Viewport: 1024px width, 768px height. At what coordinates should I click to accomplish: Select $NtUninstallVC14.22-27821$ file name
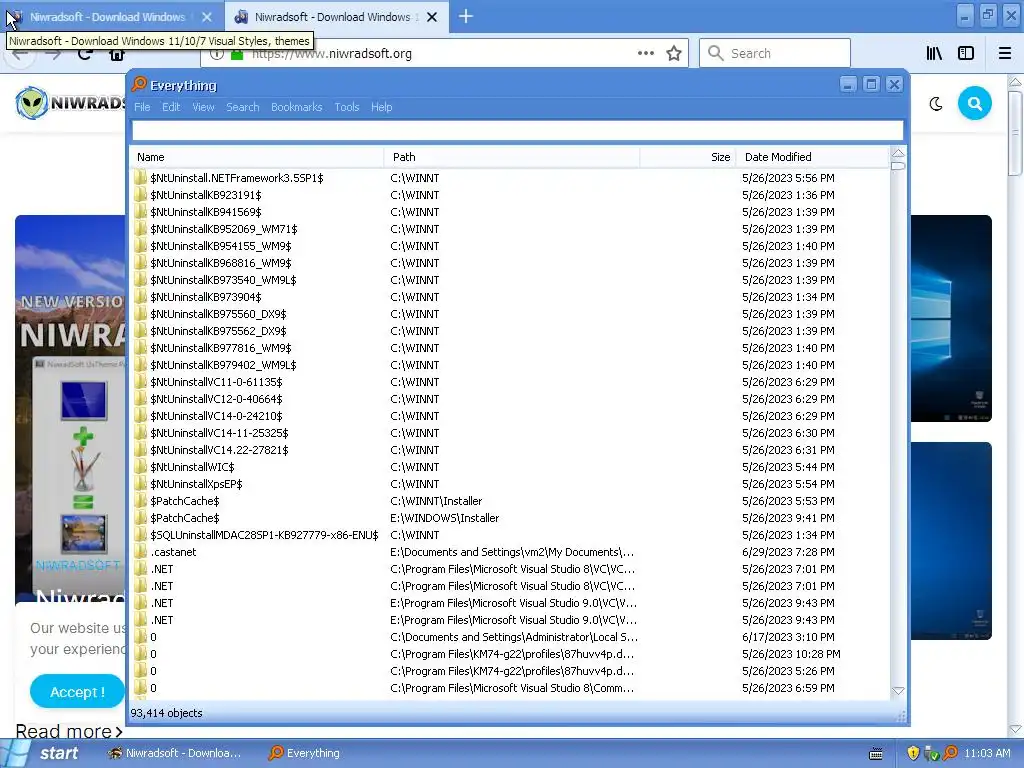click(219, 449)
